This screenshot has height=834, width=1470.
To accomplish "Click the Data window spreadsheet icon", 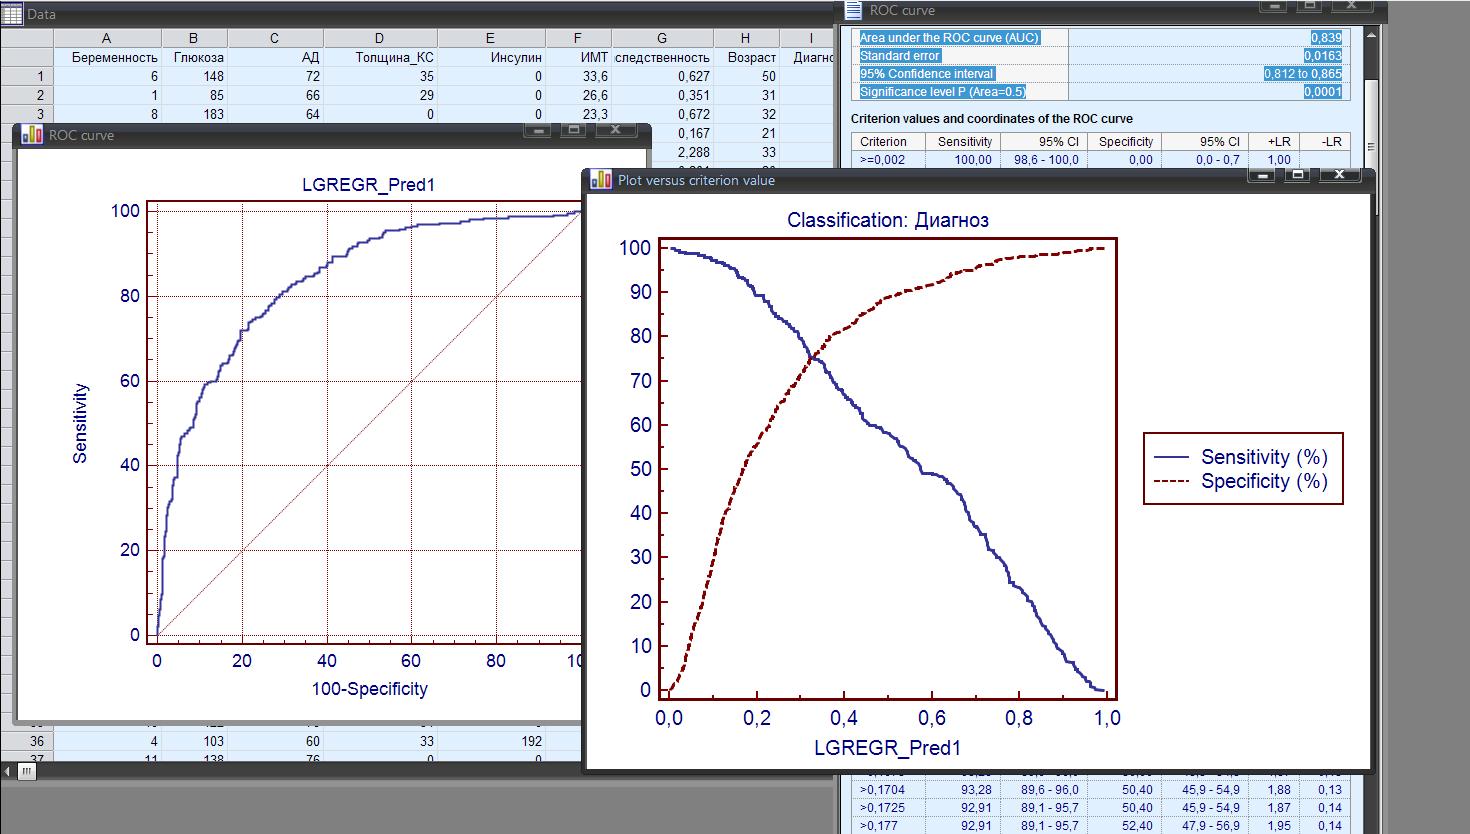I will [13, 13].
